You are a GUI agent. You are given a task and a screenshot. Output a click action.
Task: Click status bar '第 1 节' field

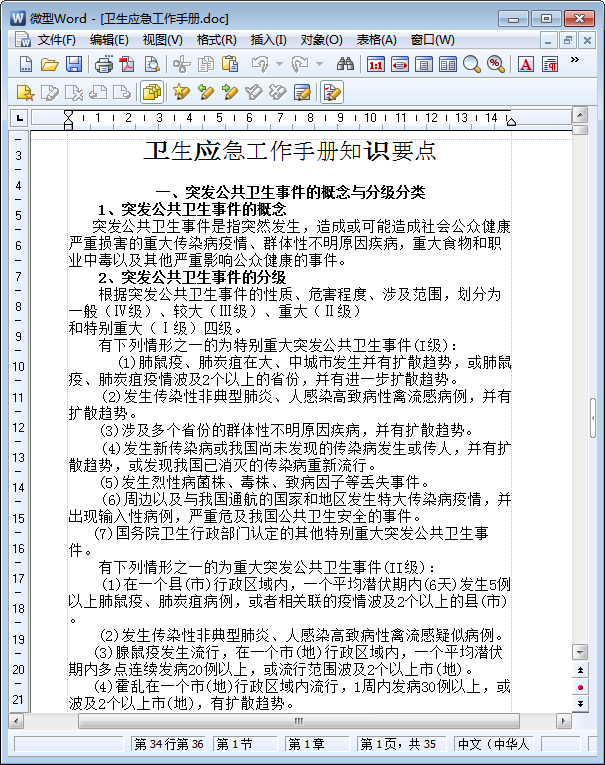pyautogui.click(x=245, y=744)
